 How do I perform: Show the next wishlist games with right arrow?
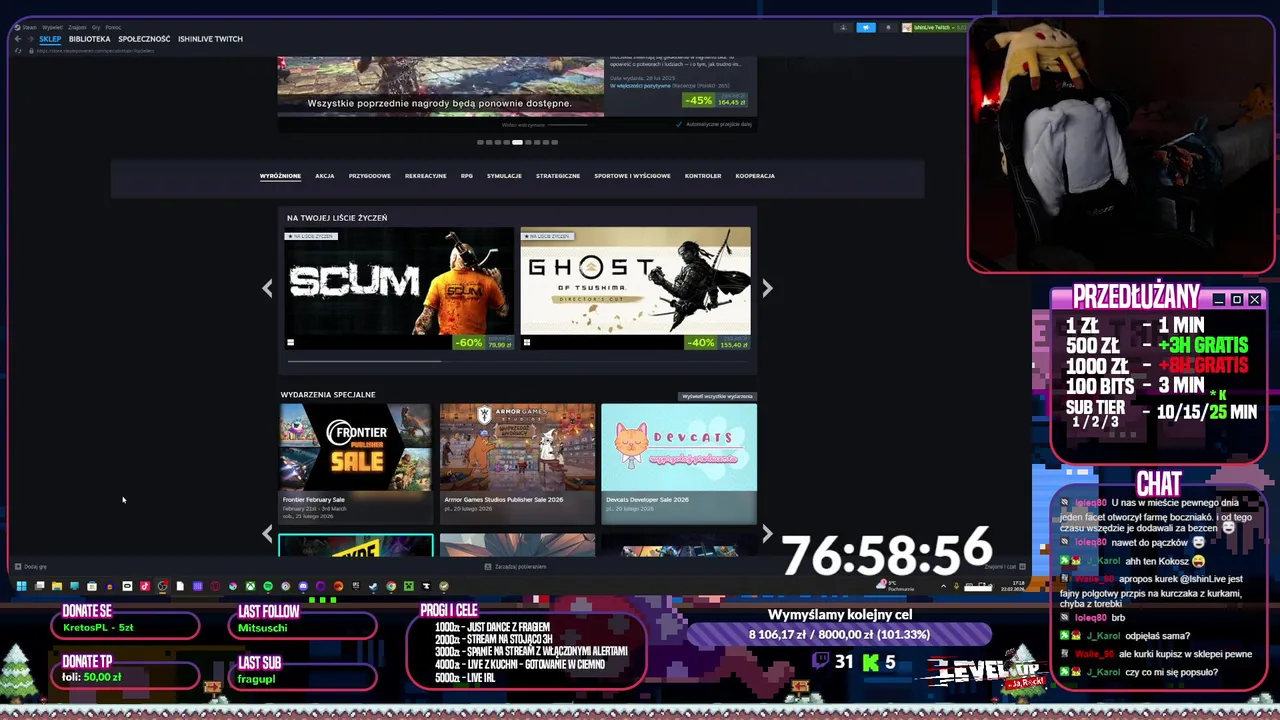[x=767, y=288]
